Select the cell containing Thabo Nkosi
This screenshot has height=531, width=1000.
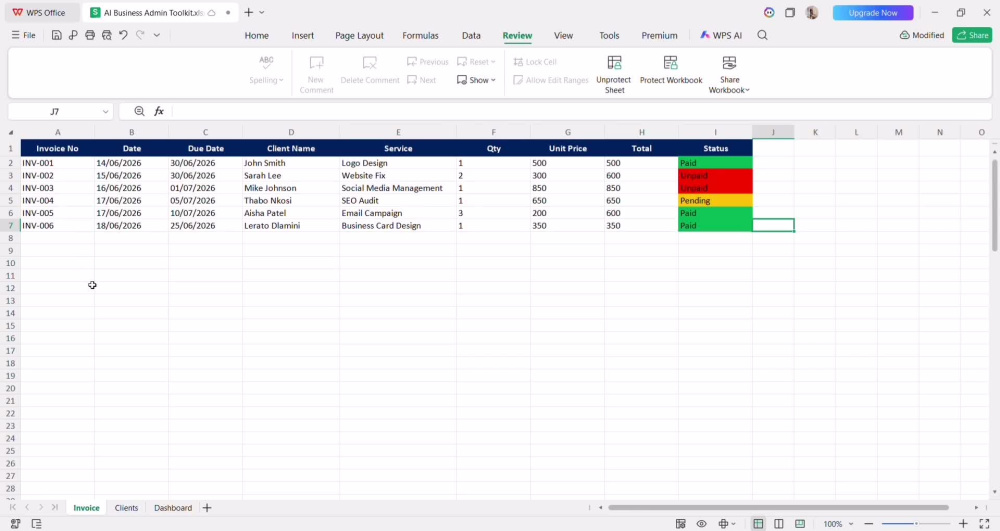coord(291,201)
